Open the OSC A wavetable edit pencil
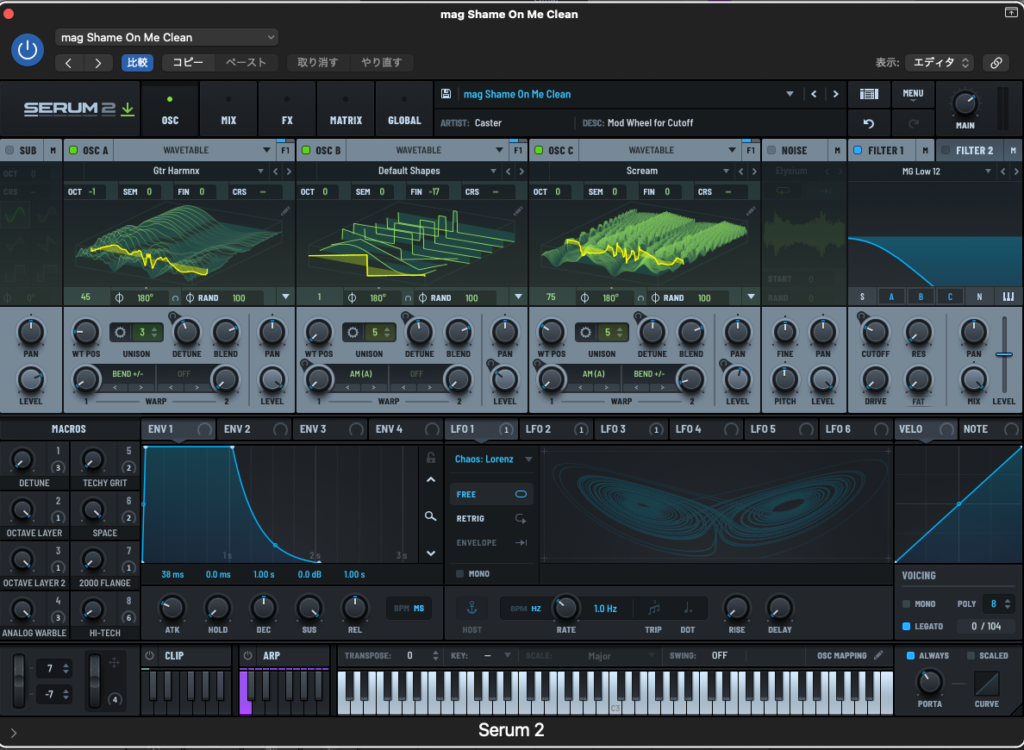 pos(285,211)
